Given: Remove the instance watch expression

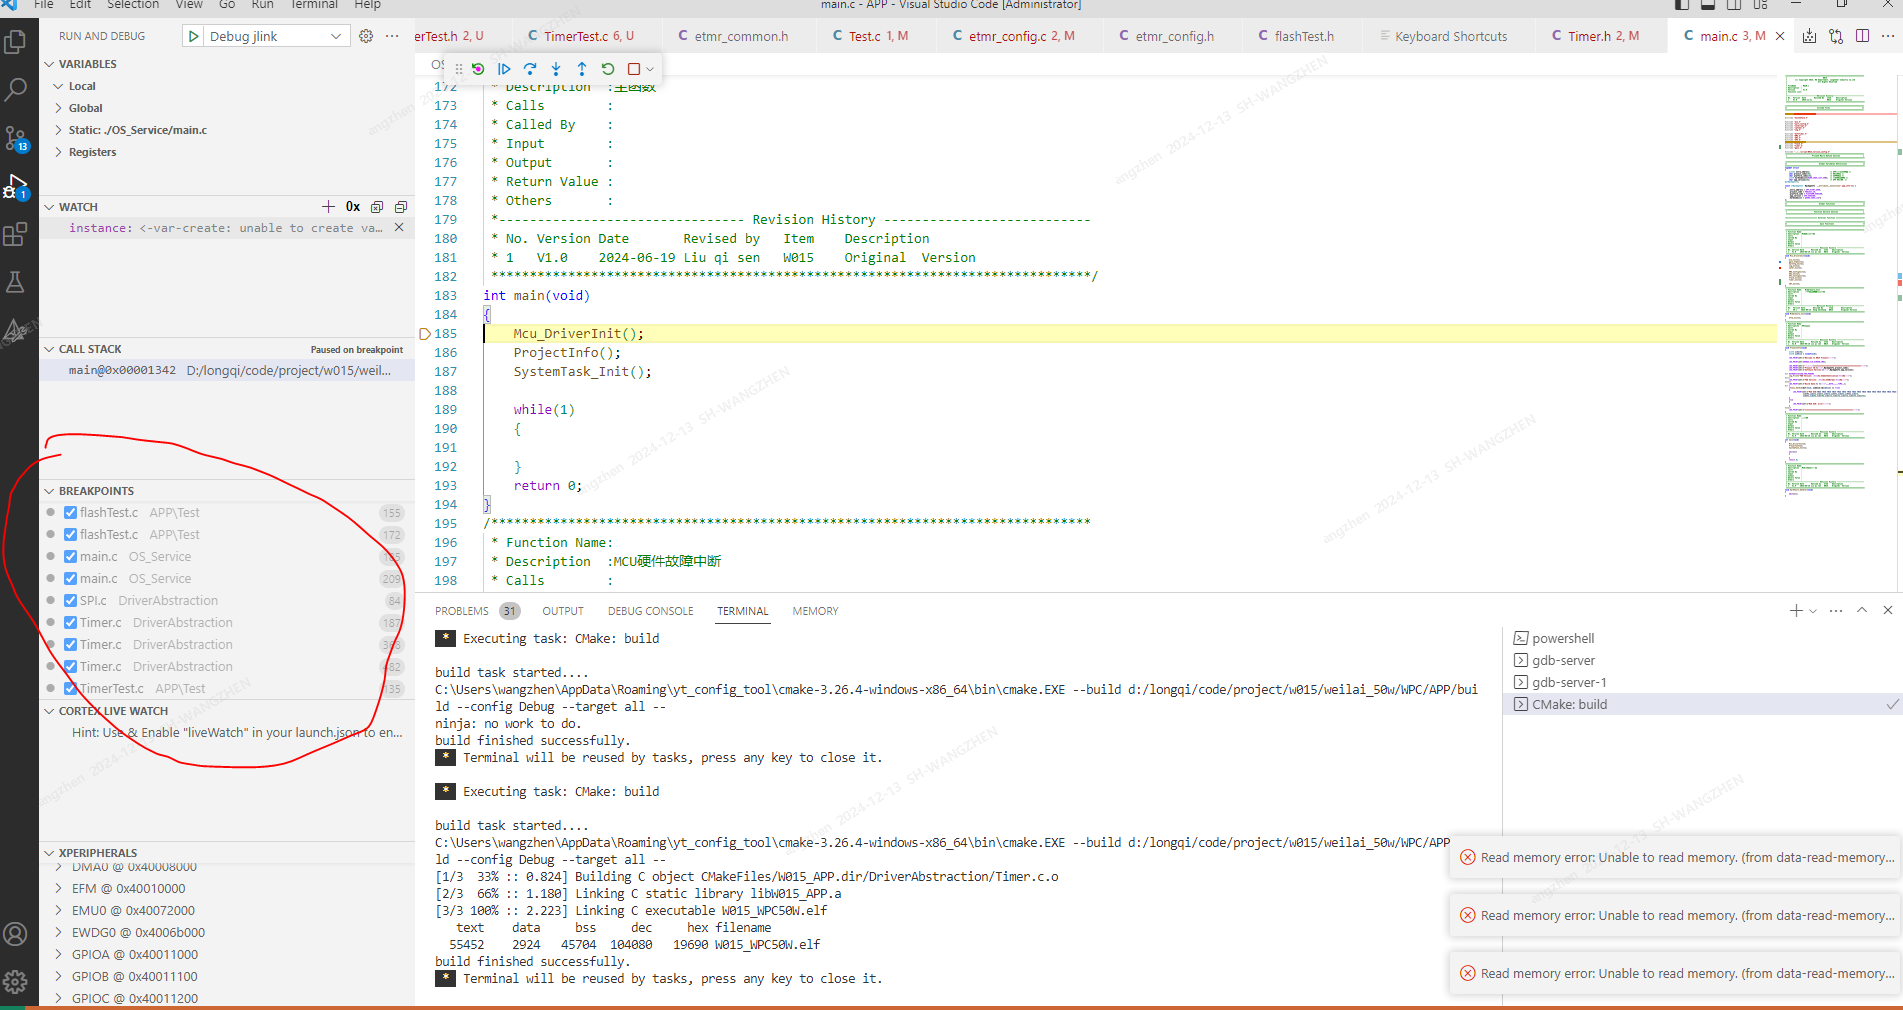Looking at the screenshot, I should (399, 228).
